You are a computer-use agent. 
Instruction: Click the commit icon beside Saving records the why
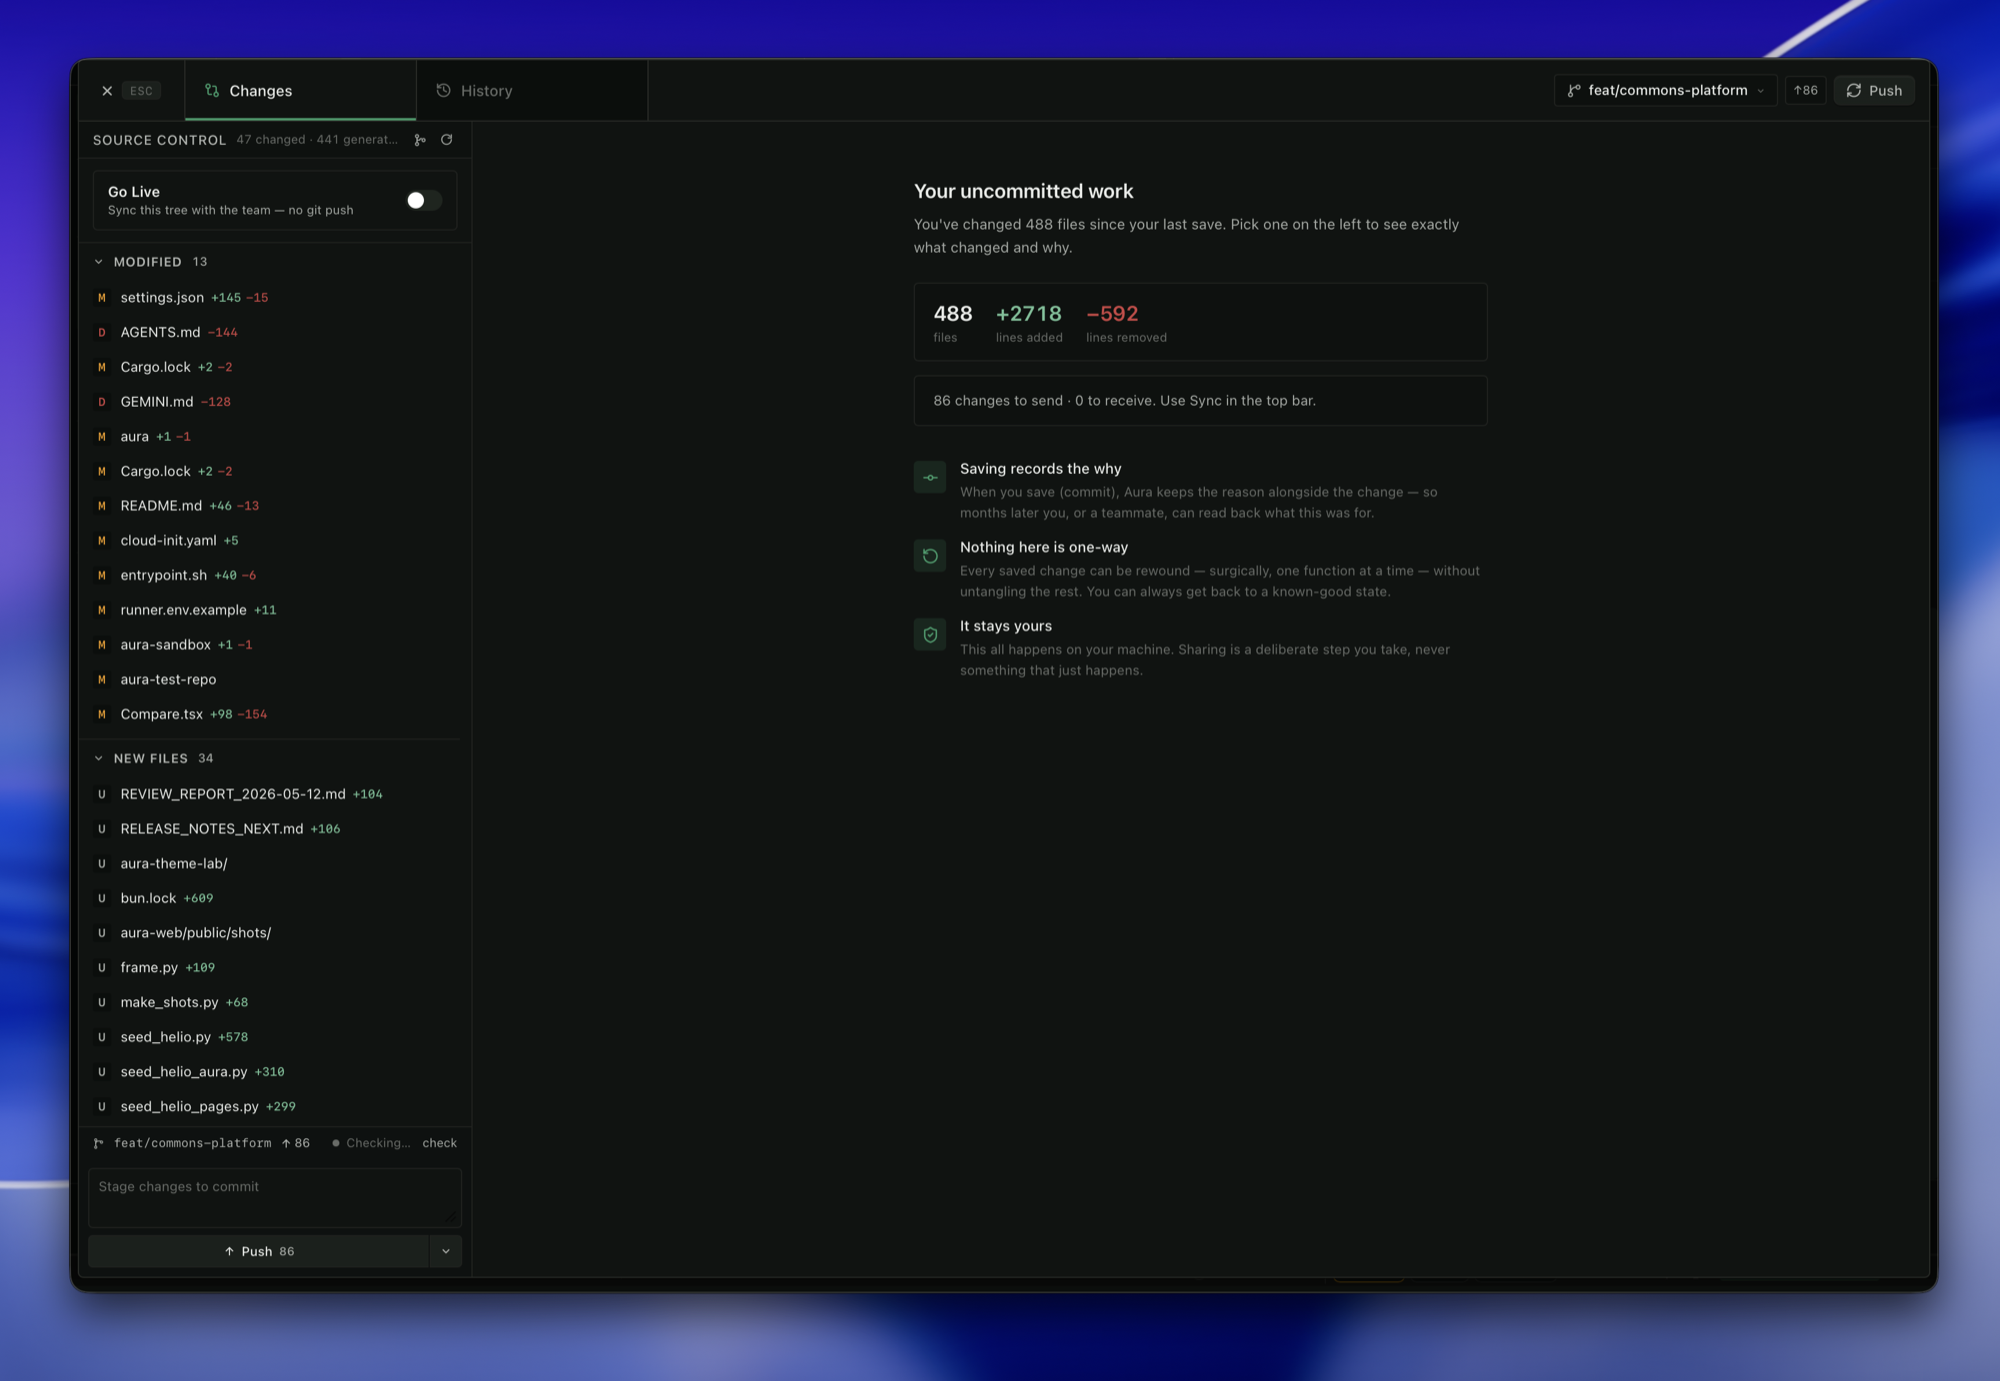(930, 477)
